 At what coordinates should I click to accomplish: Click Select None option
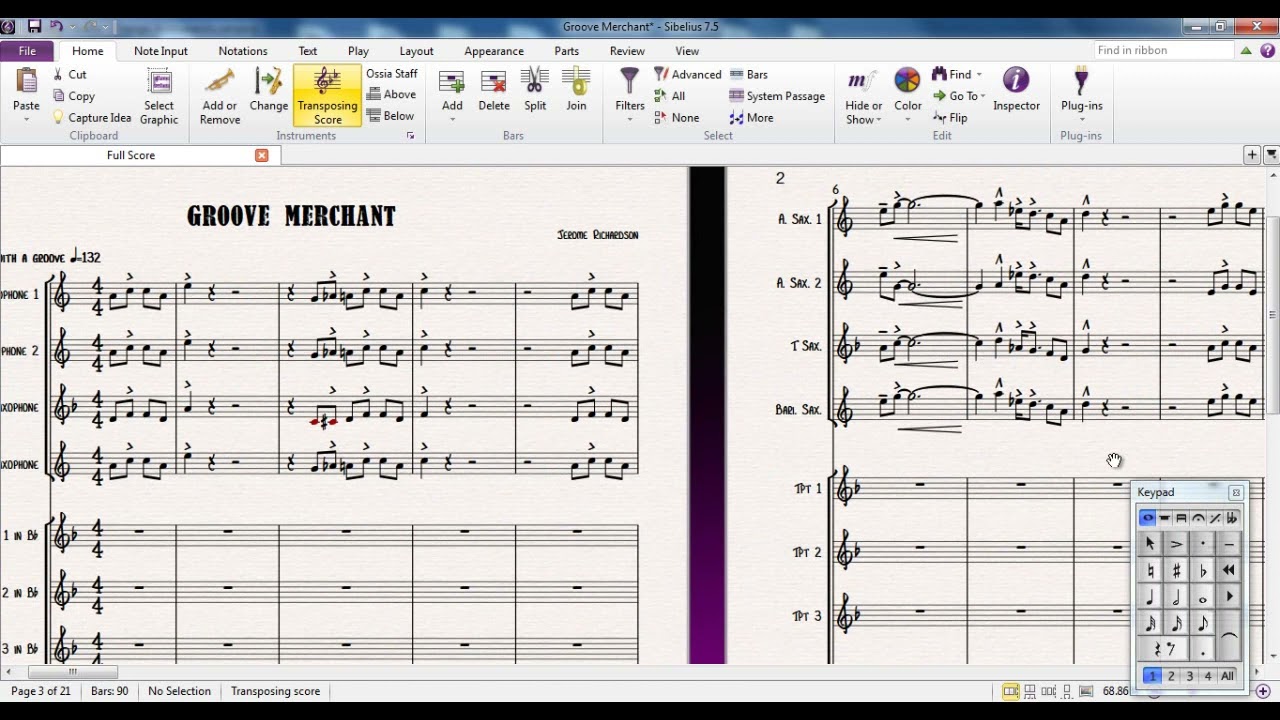pos(677,118)
